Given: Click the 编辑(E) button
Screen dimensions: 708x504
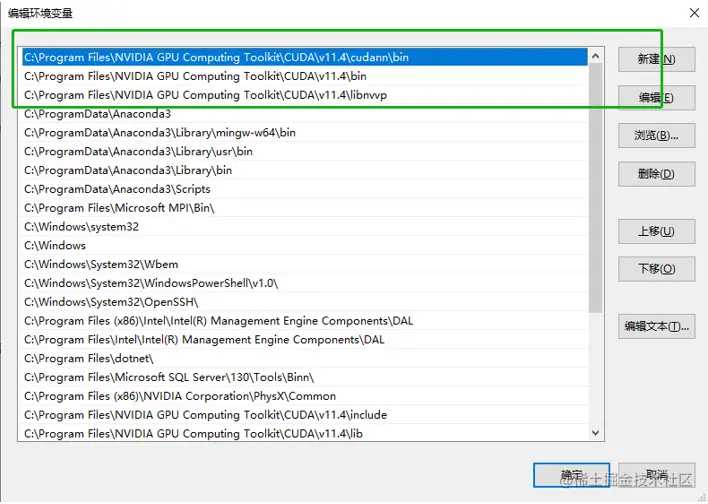Looking at the screenshot, I should point(656,98).
